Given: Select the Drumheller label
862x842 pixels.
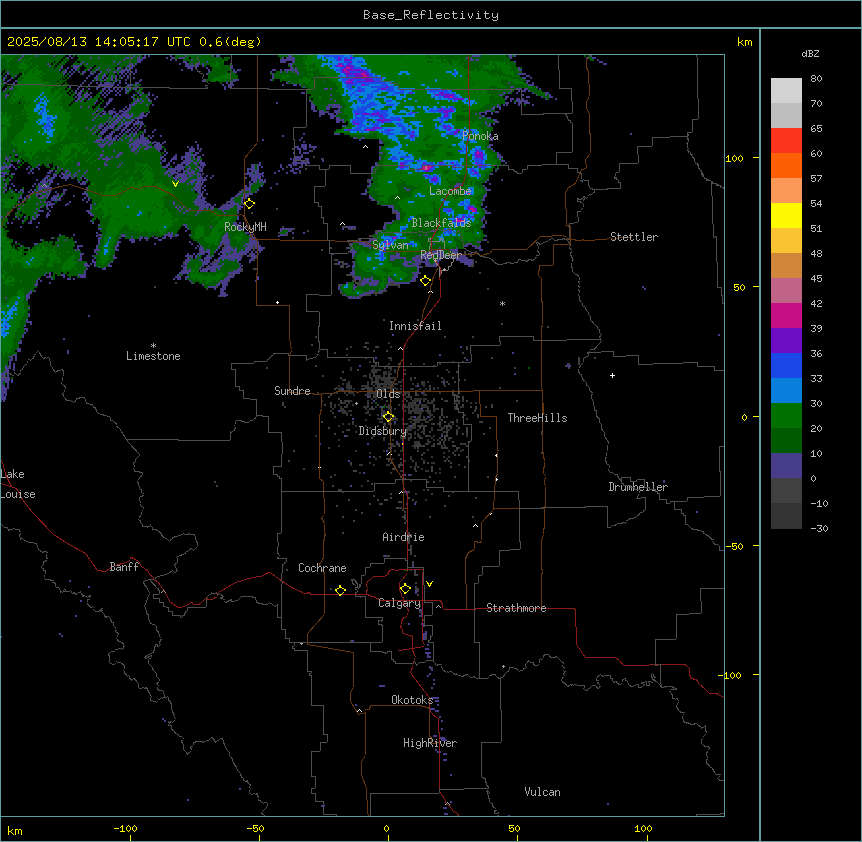Looking at the screenshot, I should point(638,487).
